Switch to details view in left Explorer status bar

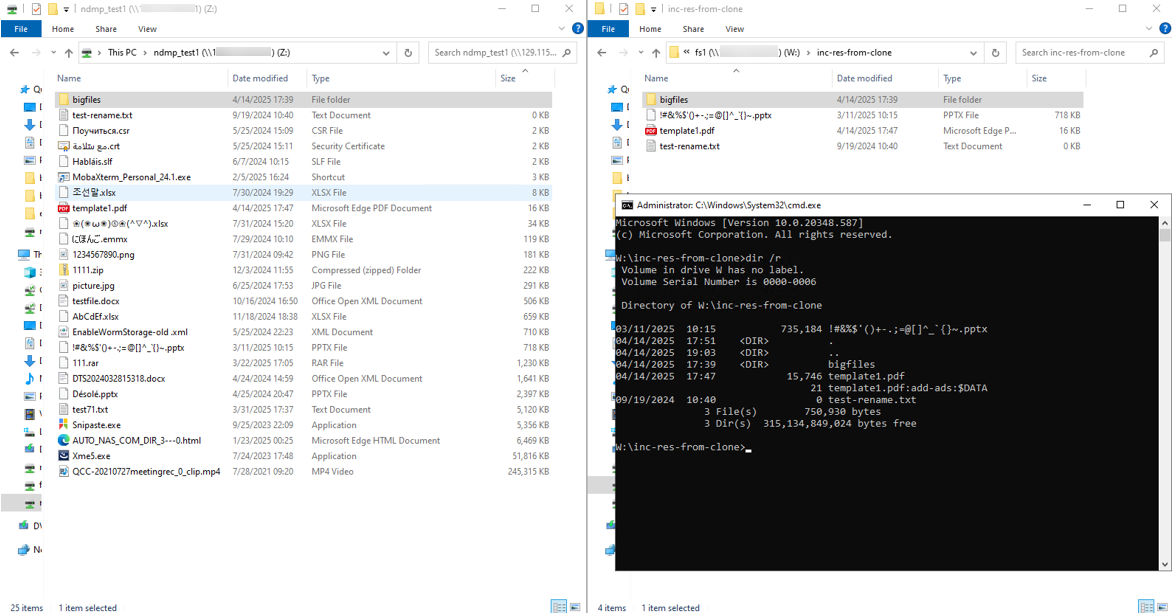click(x=559, y=606)
